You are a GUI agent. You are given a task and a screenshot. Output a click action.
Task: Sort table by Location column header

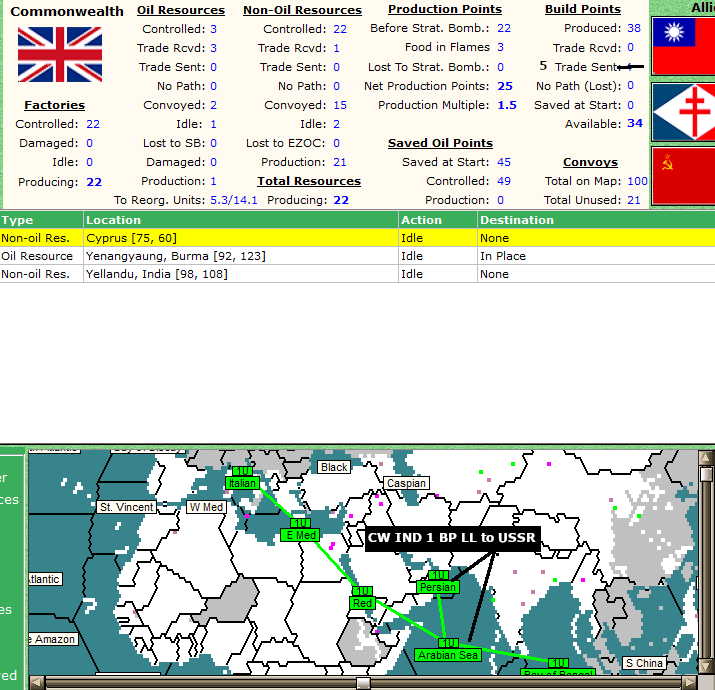pos(241,220)
